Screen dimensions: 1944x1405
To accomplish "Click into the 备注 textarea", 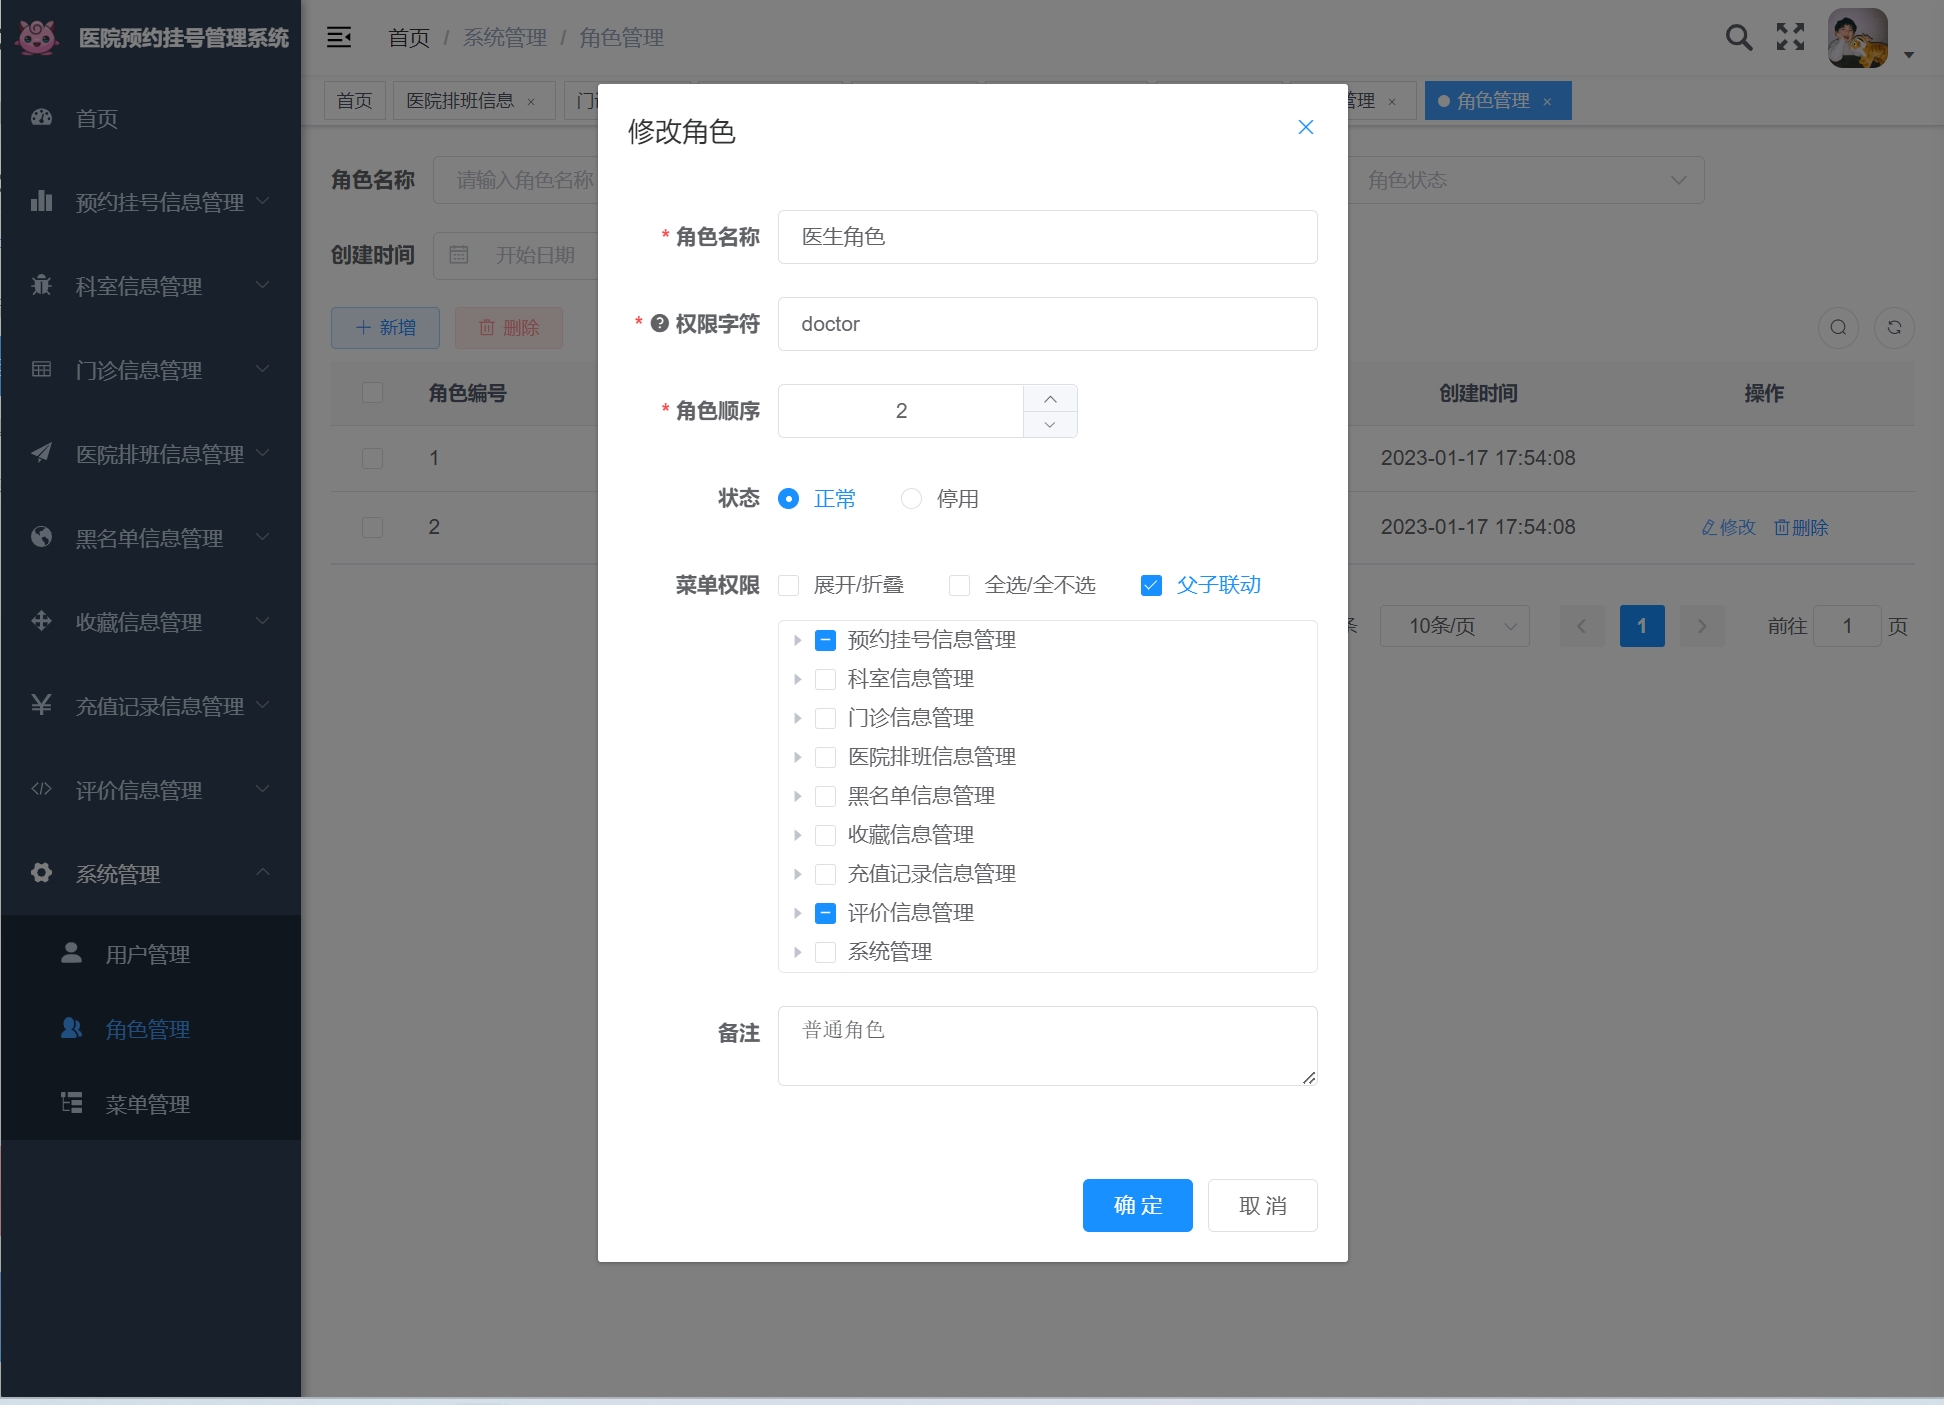I will pos(1047,1046).
